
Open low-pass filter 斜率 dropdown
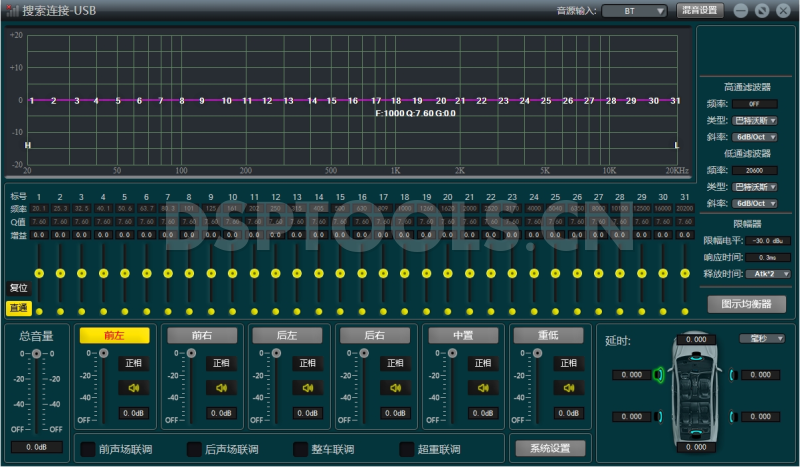tap(755, 203)
